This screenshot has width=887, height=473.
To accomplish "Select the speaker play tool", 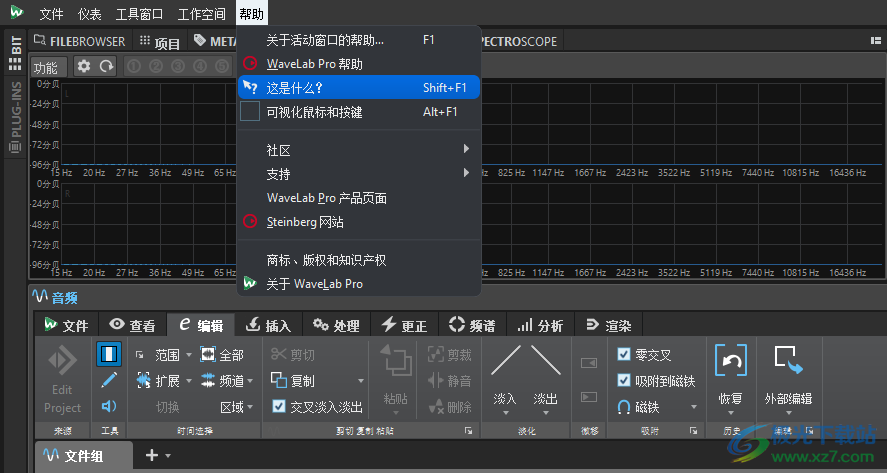I will pos(109,406).
